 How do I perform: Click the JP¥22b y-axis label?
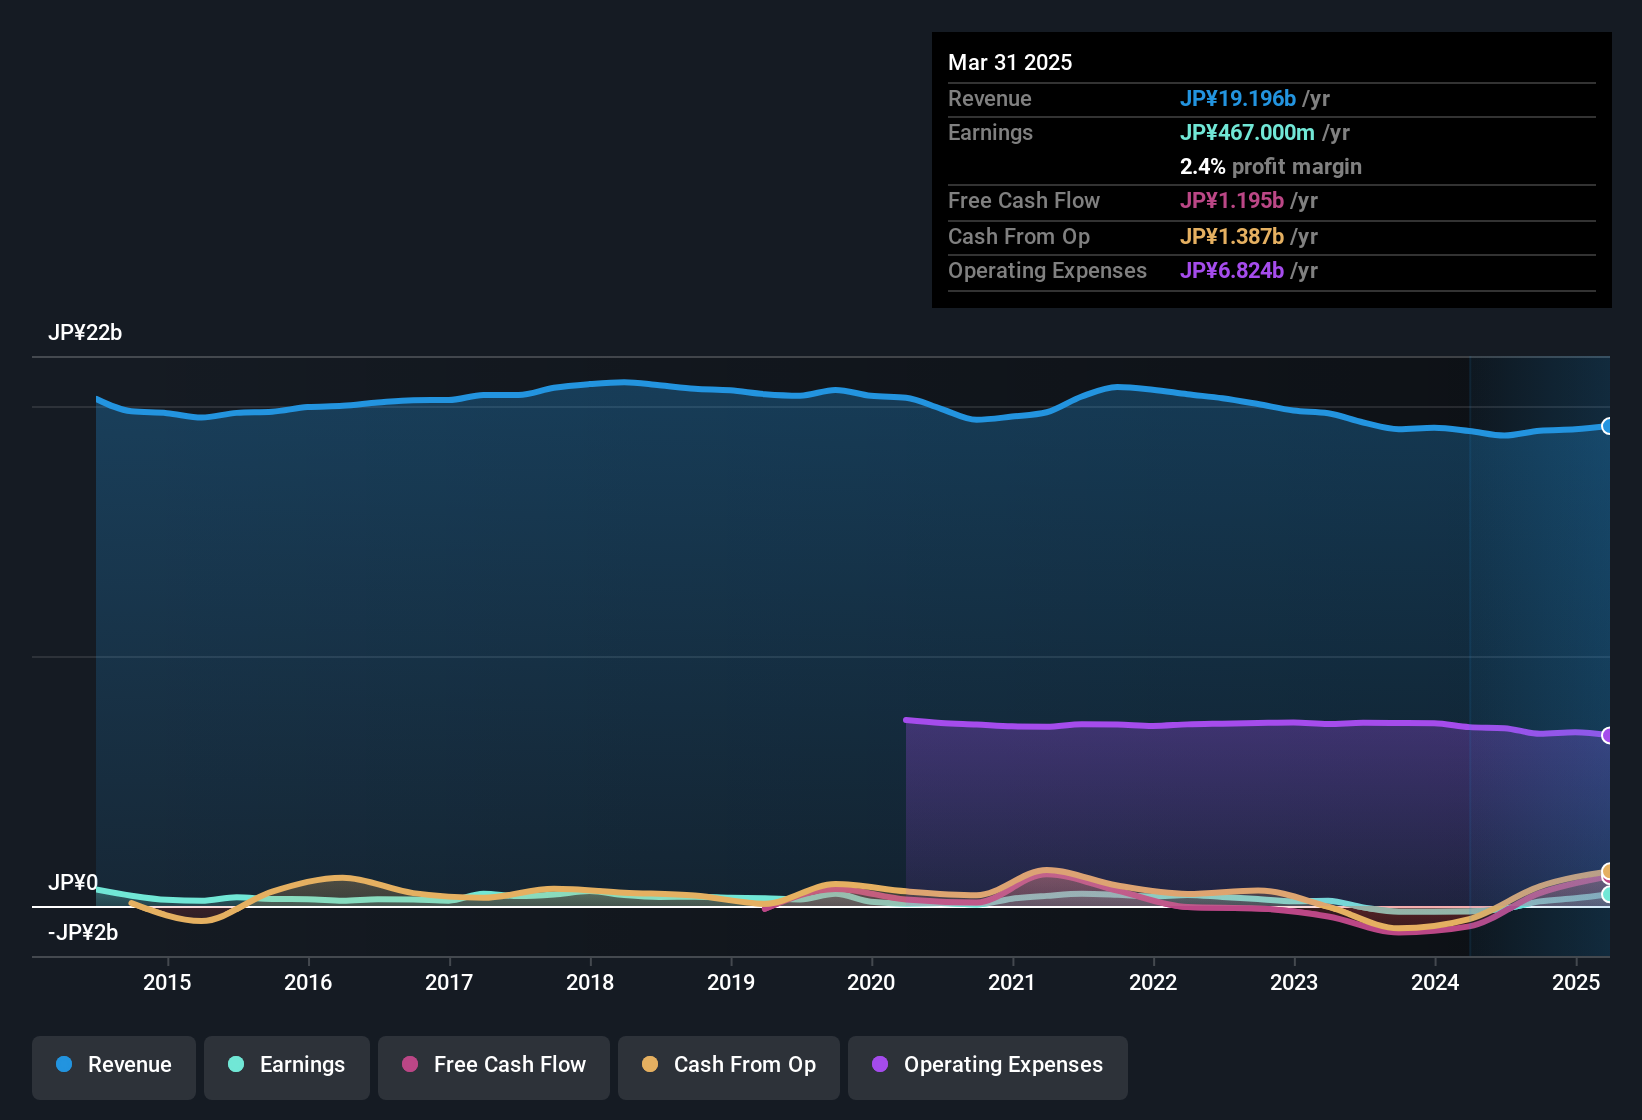85,333
